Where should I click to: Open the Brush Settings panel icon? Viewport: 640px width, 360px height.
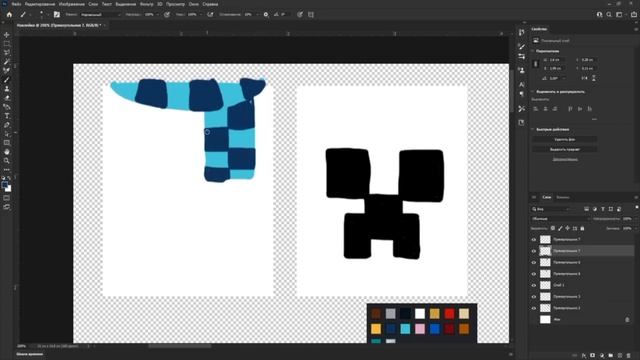(57, 14)
